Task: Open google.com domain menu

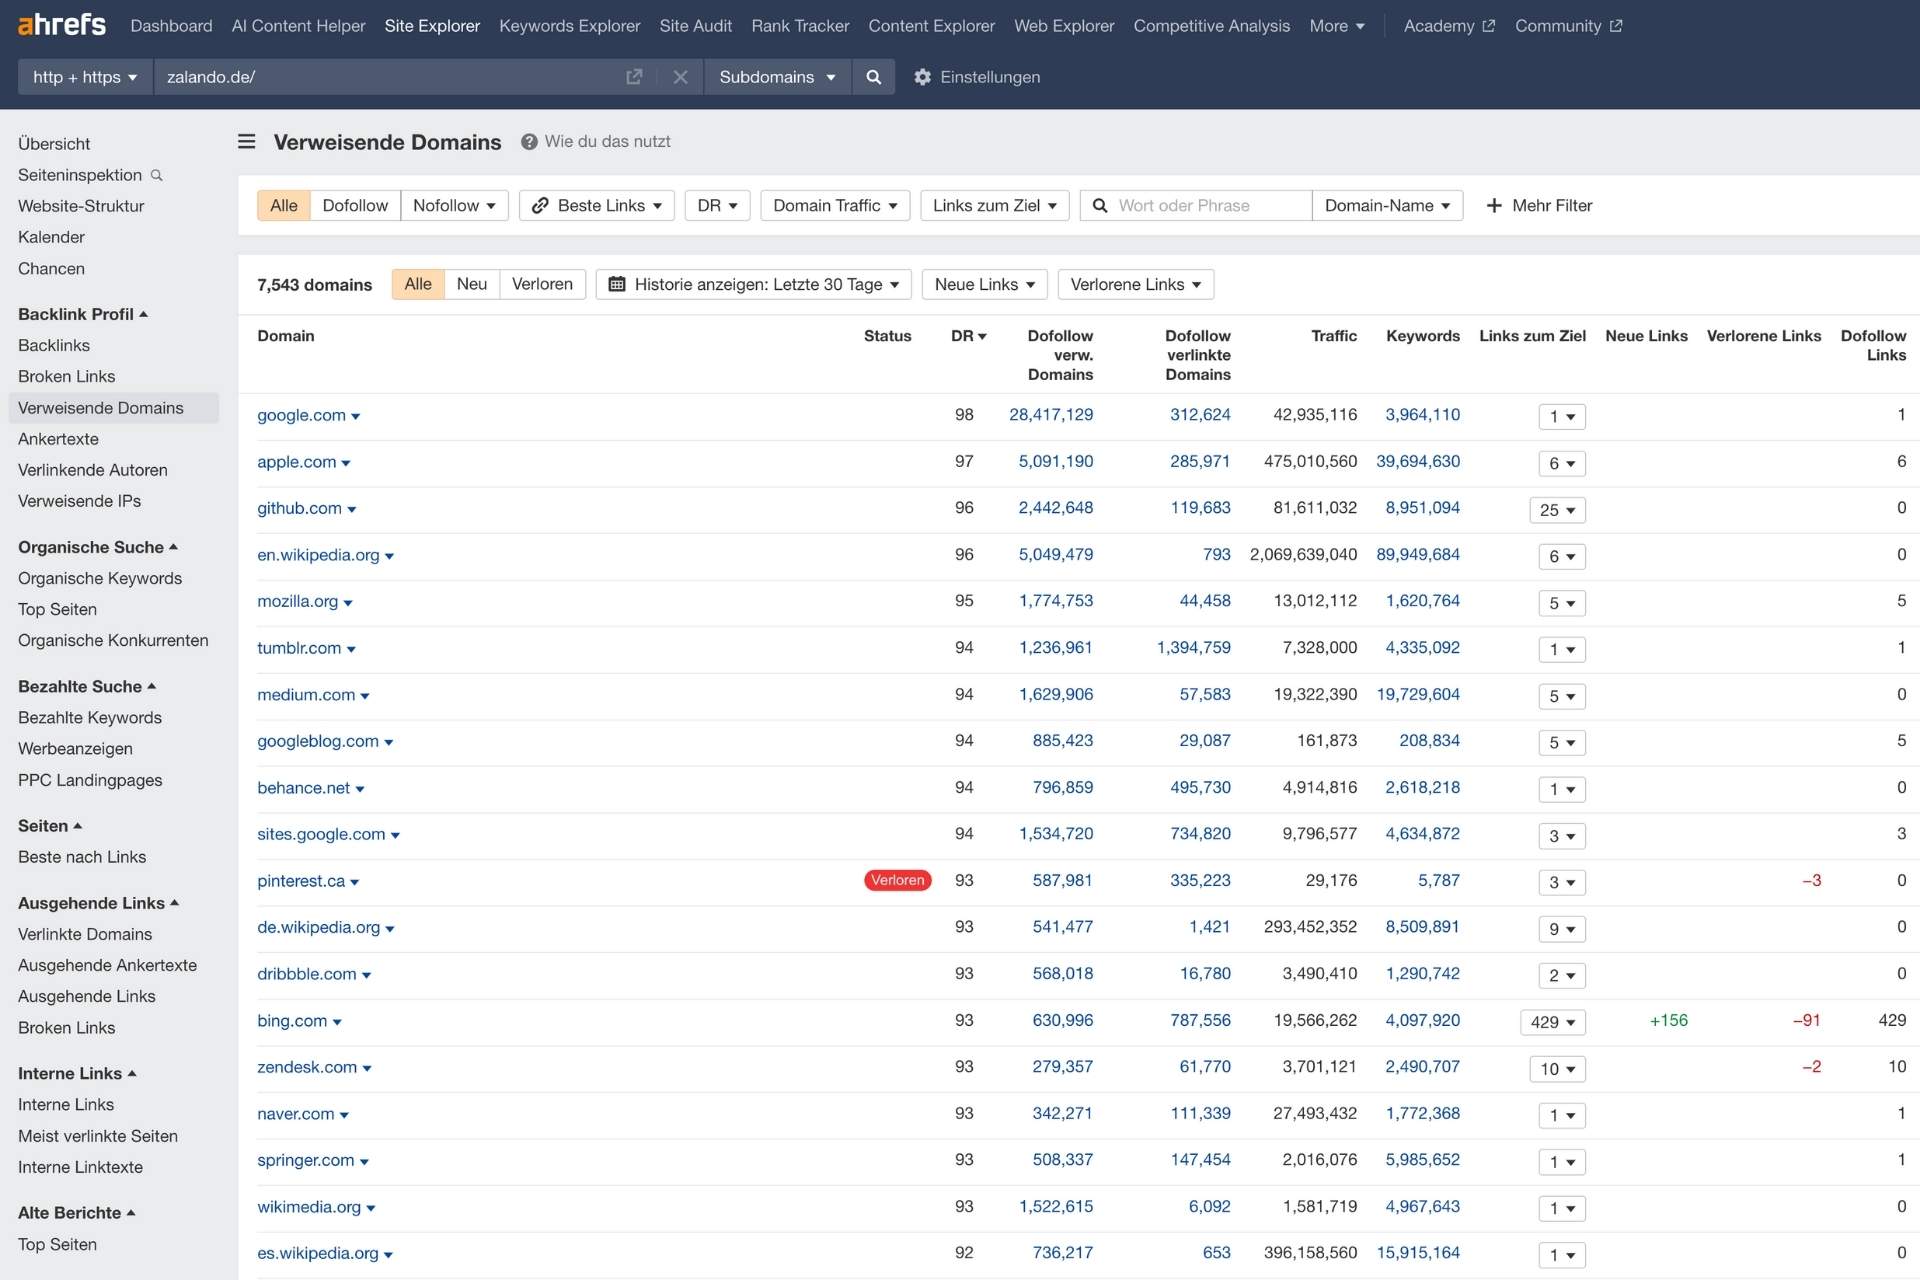Action: [355, 416]
